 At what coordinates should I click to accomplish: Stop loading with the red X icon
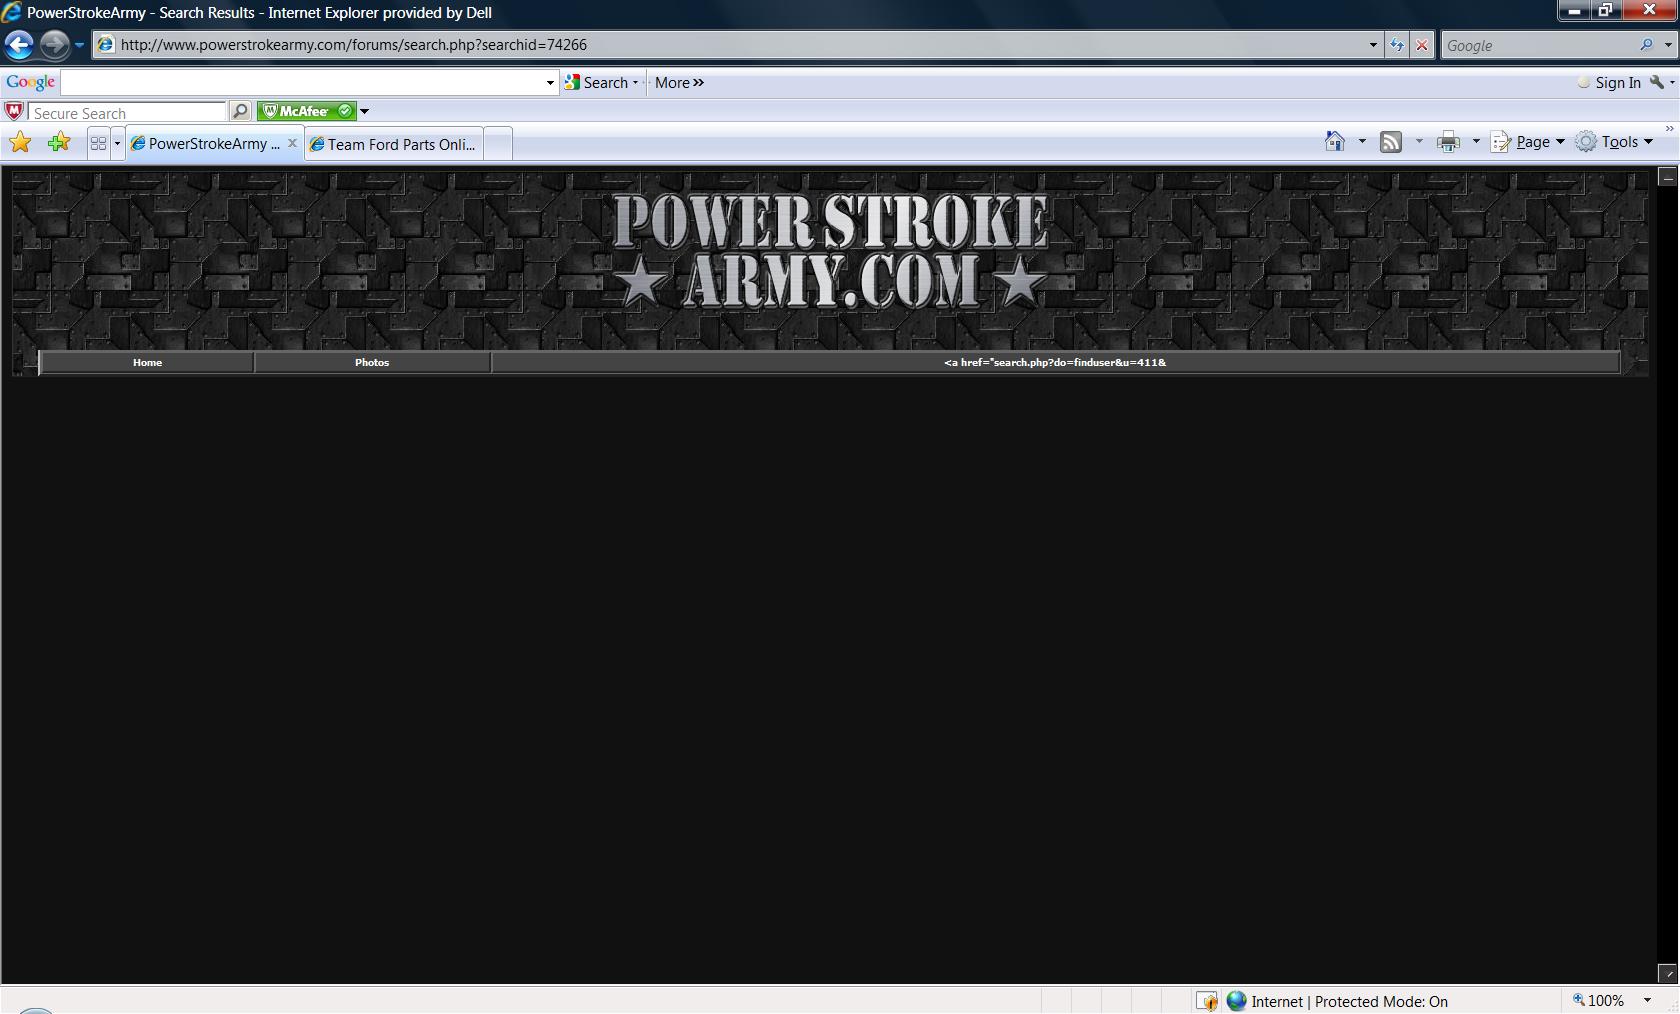pos(1422,45)
